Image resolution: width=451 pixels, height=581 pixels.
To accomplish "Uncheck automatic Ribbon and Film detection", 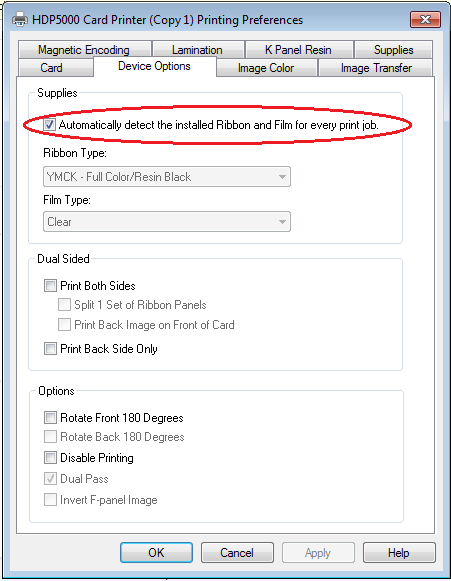I will coord(49,124).
